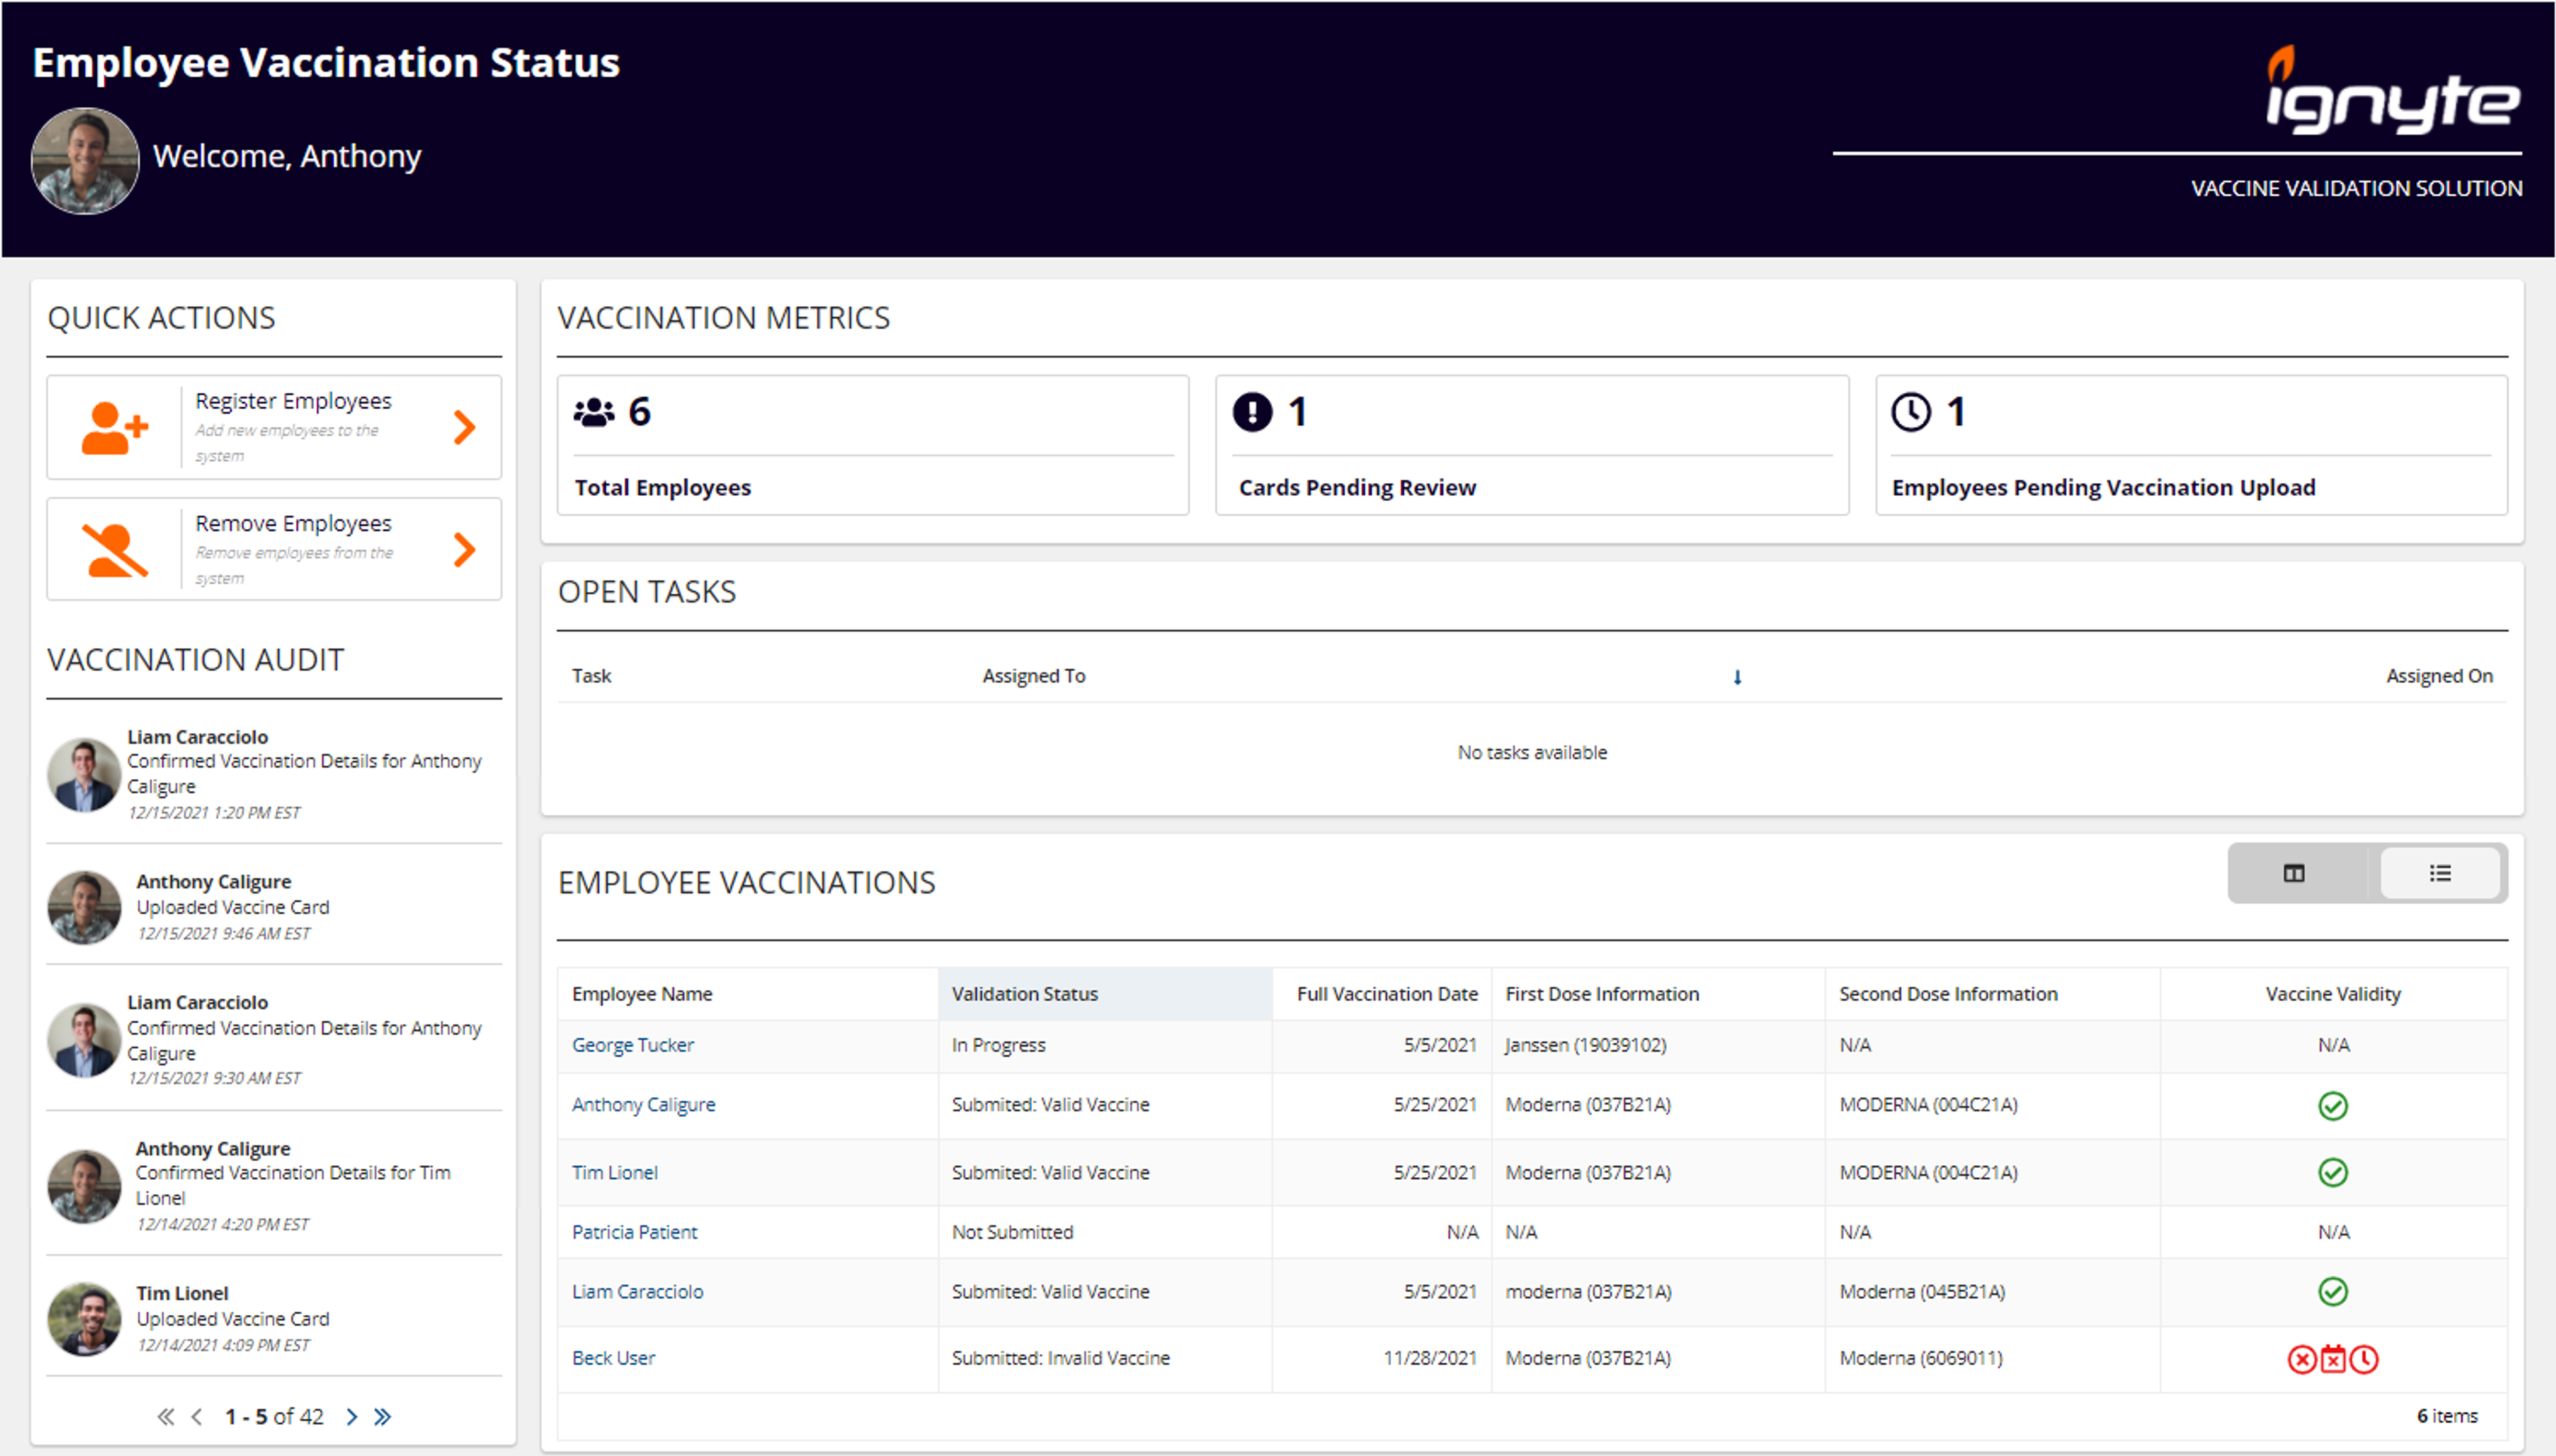Select audit entry dated 12/15/2021 9:30 AM

tap(274, 1039)
